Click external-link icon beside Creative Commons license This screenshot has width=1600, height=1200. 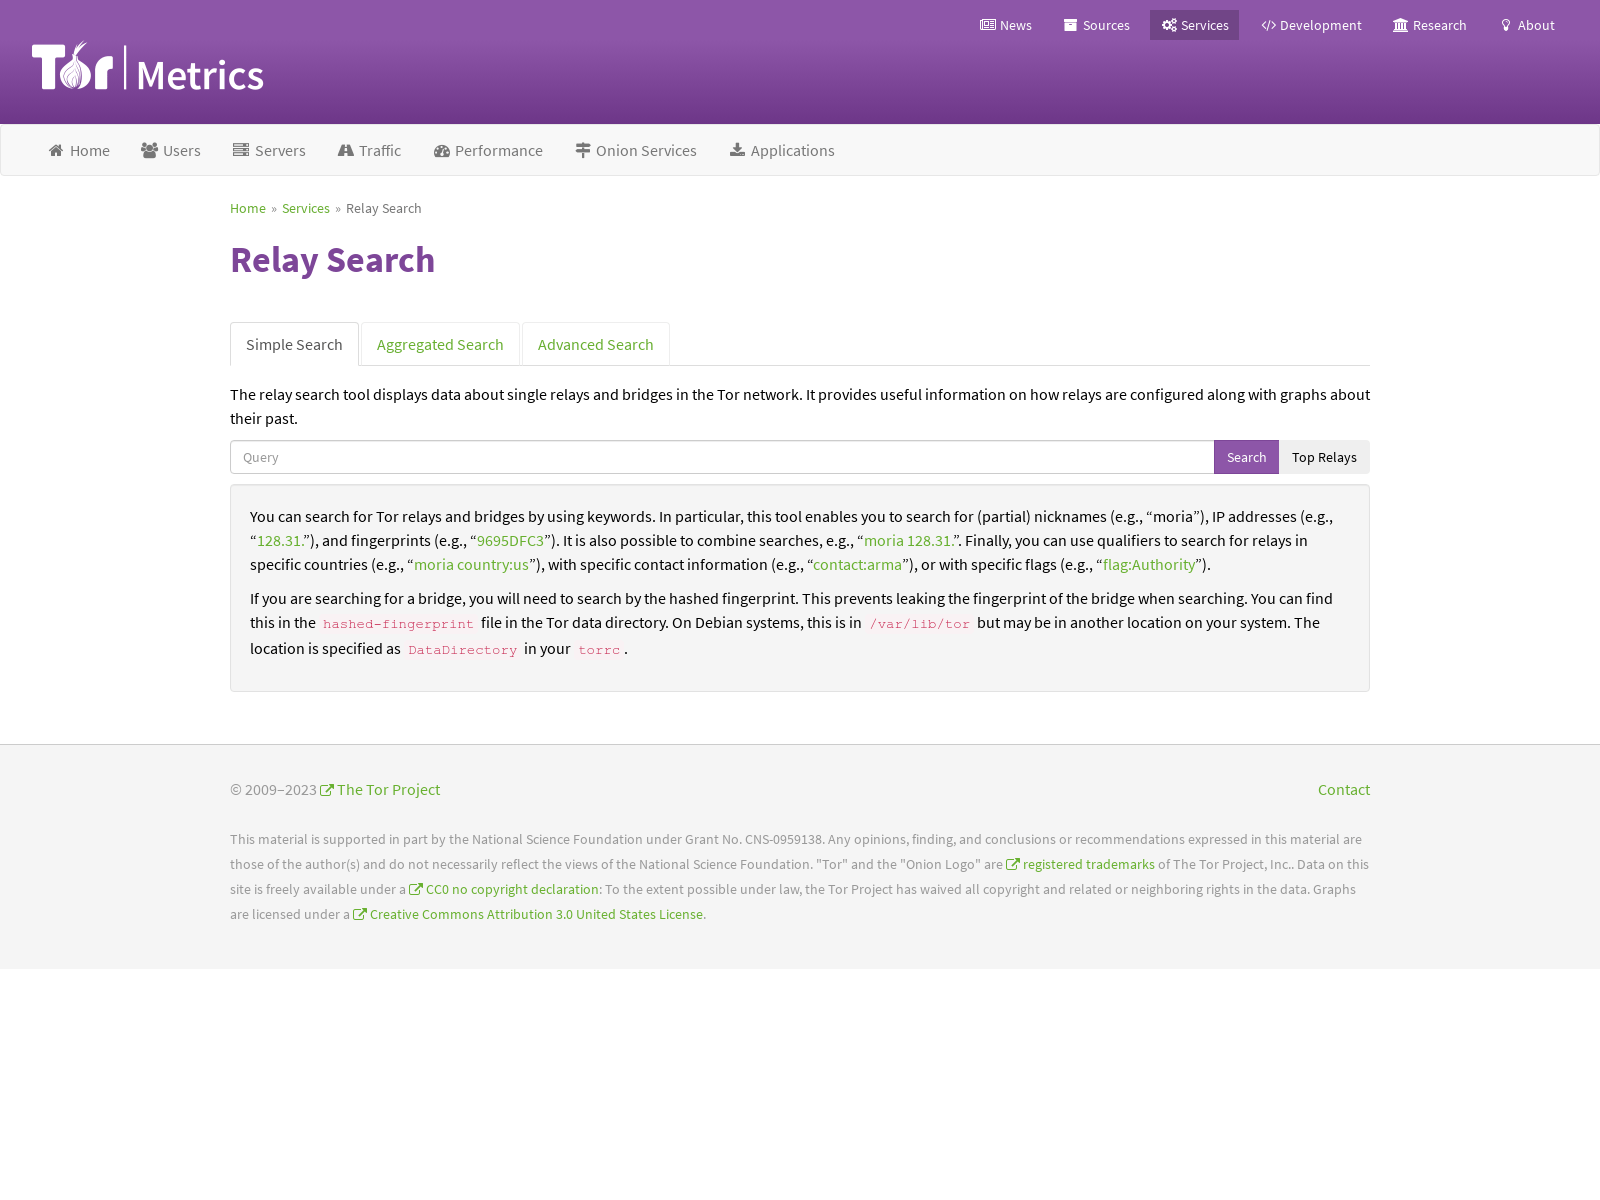[x=360, y=914]
